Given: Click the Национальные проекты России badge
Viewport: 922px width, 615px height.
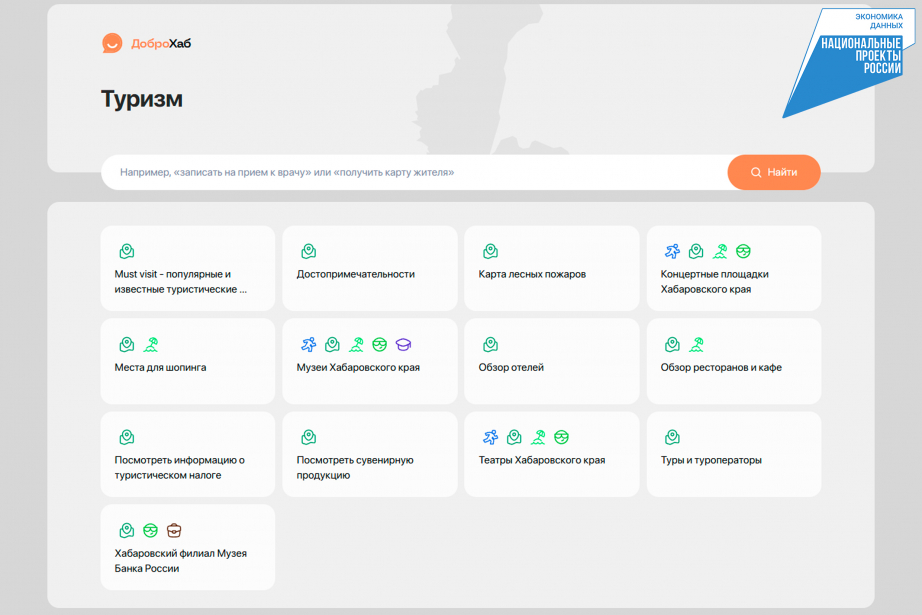Looking at the screenshot, I should pyautogui.click(x=848, y=62).
